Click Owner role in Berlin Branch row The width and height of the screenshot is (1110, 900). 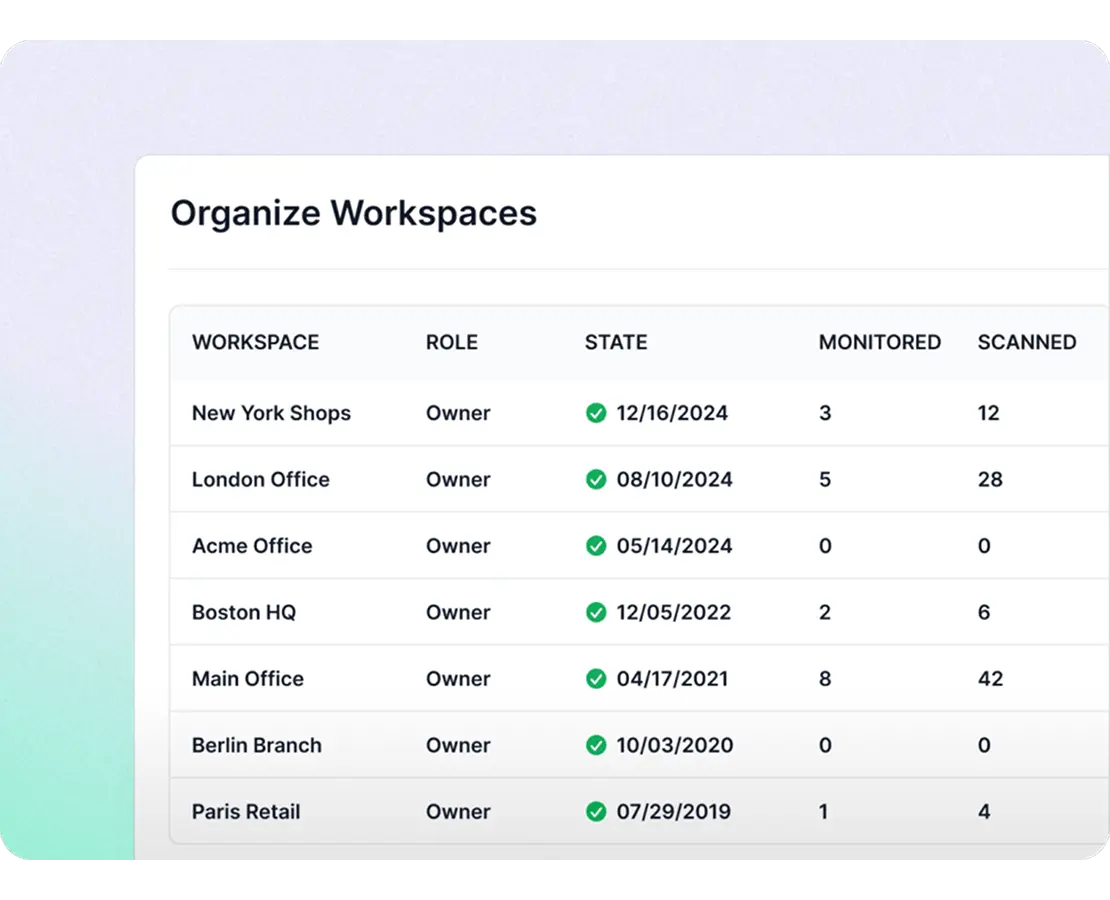coord(458,746)
